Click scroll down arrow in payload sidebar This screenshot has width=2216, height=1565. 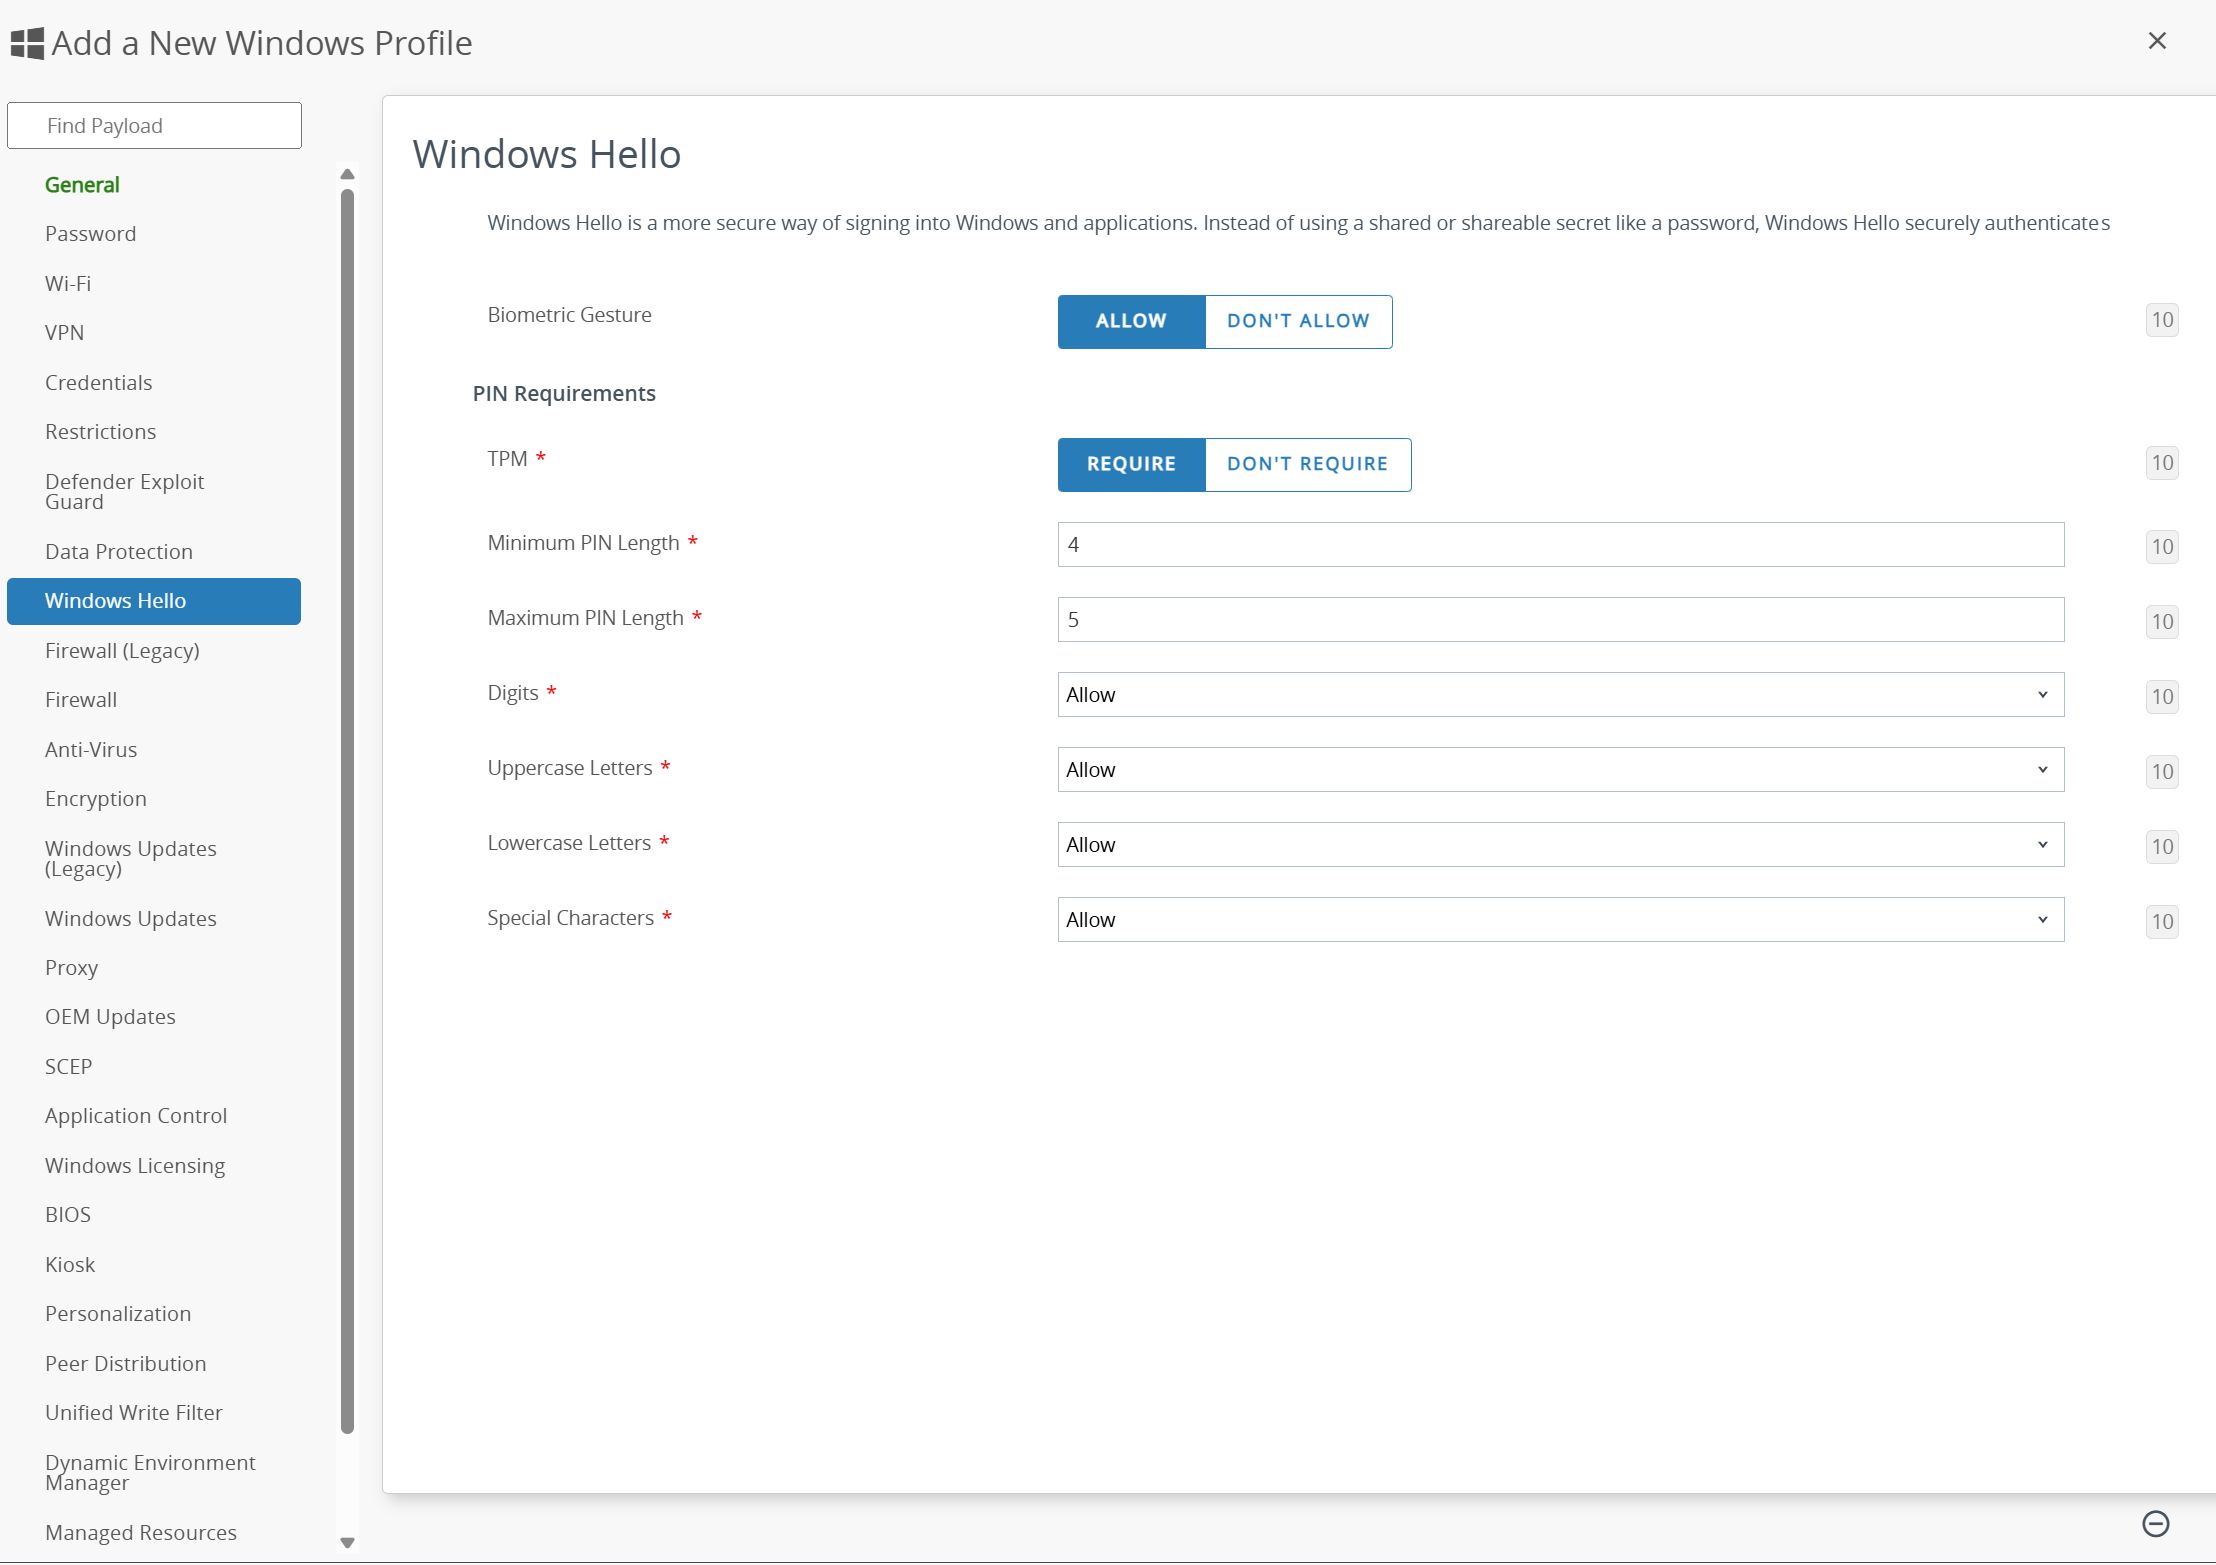tap(347, 1542)
